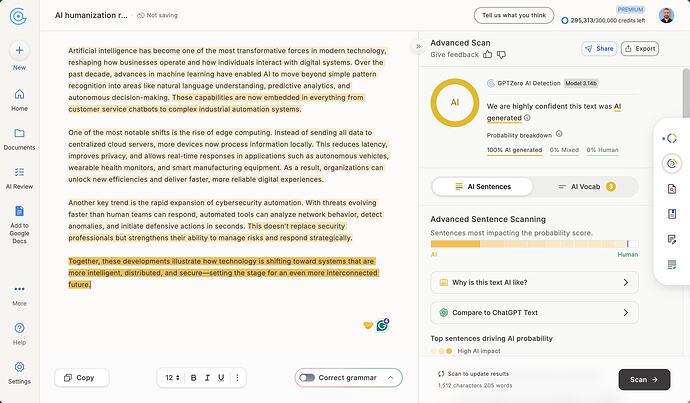Click the Export button
This screenshot has width=690, height=403.
coord(640,48)
